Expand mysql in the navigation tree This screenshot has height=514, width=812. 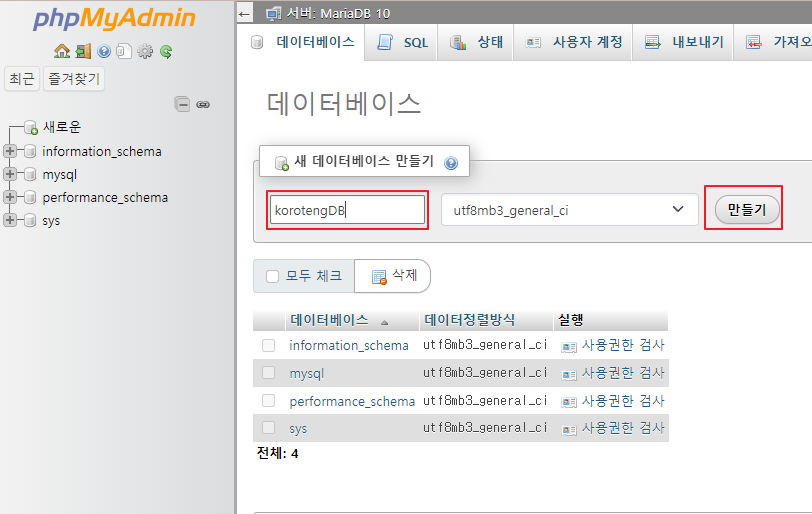(x=9, y=174)
